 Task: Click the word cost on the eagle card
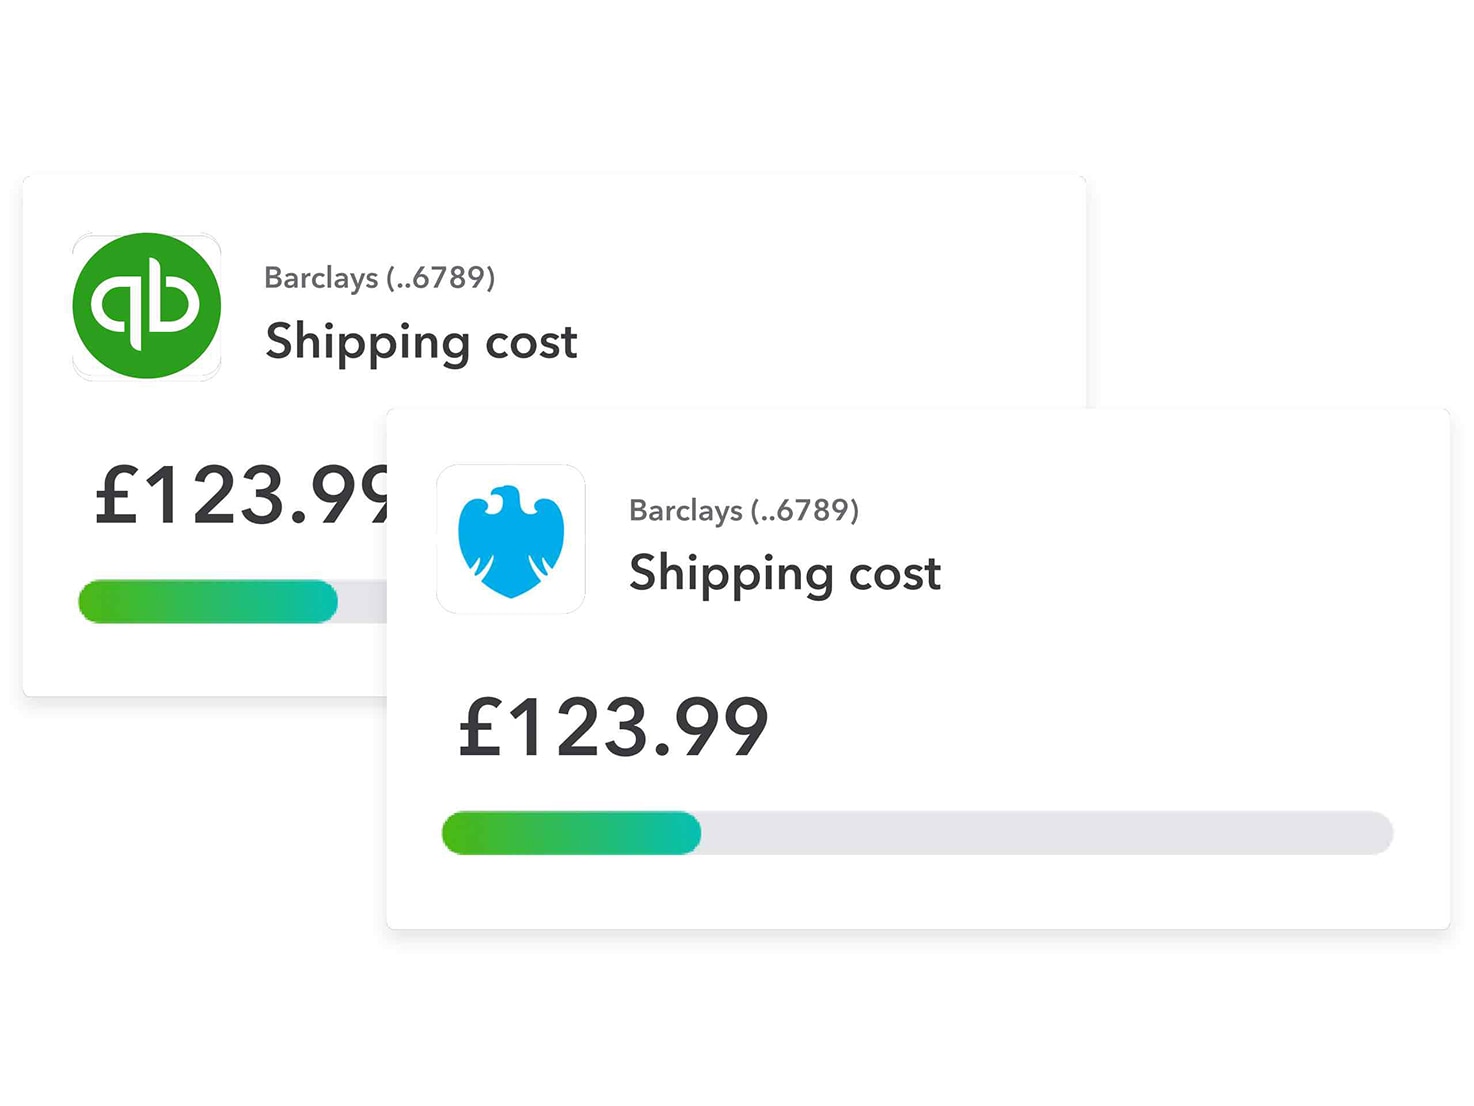click(895, 575)
